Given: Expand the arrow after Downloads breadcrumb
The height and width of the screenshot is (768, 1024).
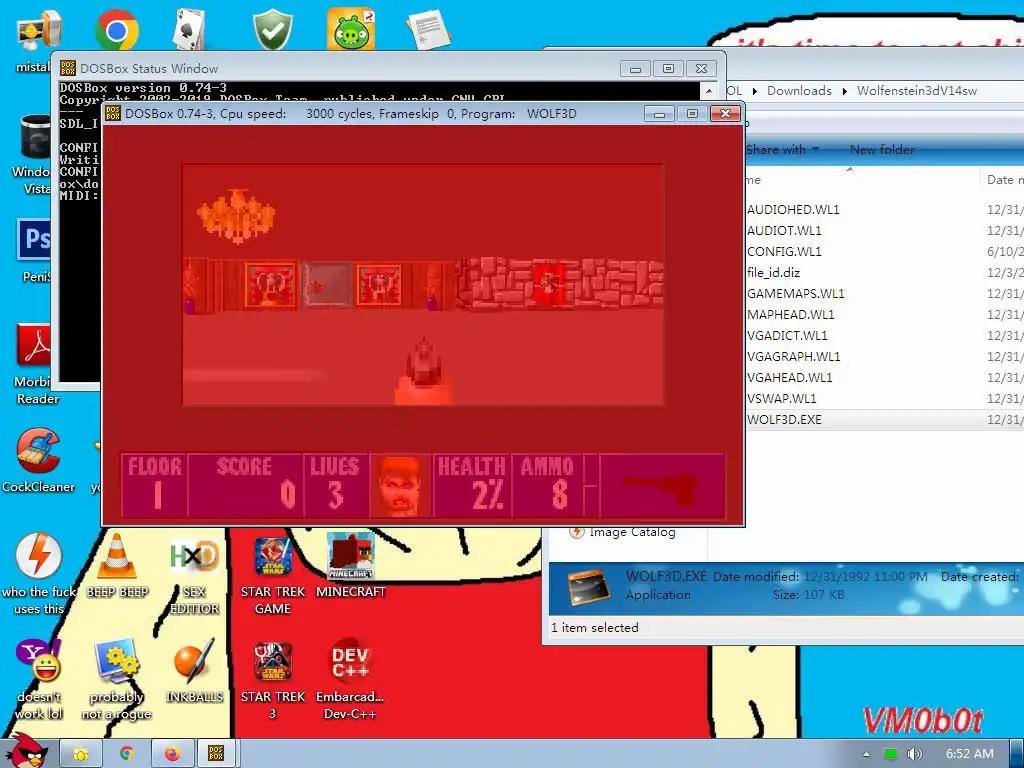Looking at the screenshot, I should pos(844,91).
